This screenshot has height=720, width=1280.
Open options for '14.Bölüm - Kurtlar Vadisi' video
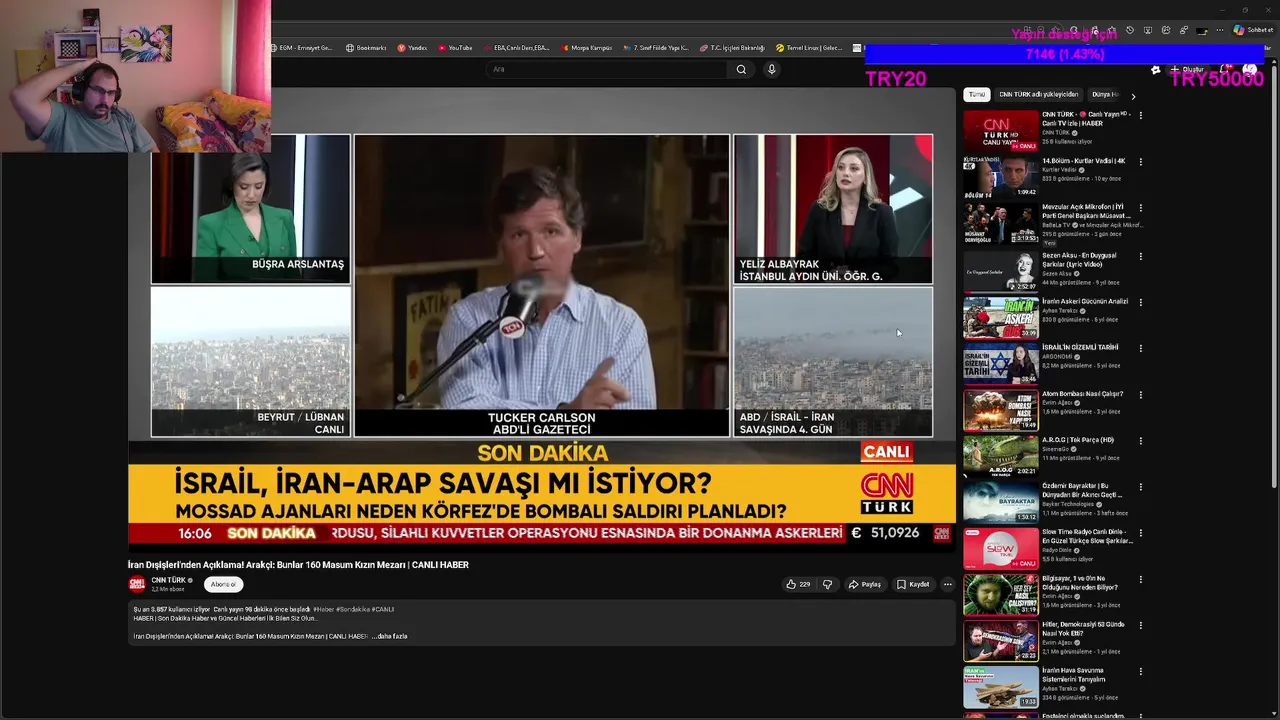click(x=1141, y=161)
